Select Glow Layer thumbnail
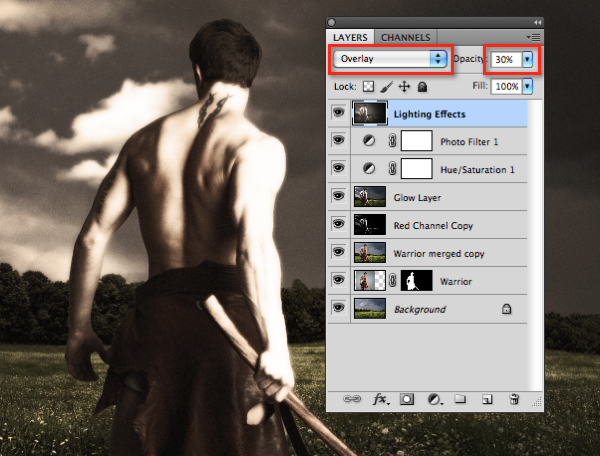This screenshot has width=600, height=456. [x=370, y=196]
